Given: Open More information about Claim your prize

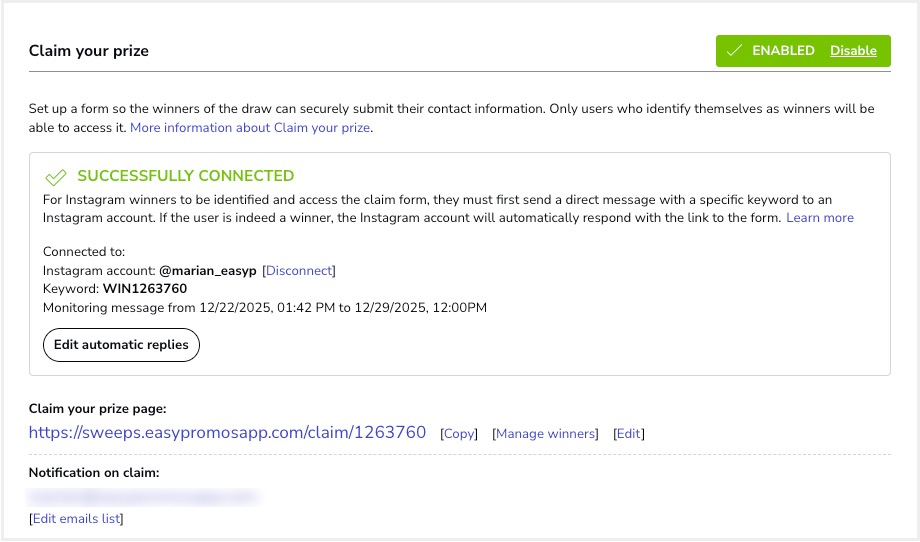Looking at the screenshot, I should point(250,128).
